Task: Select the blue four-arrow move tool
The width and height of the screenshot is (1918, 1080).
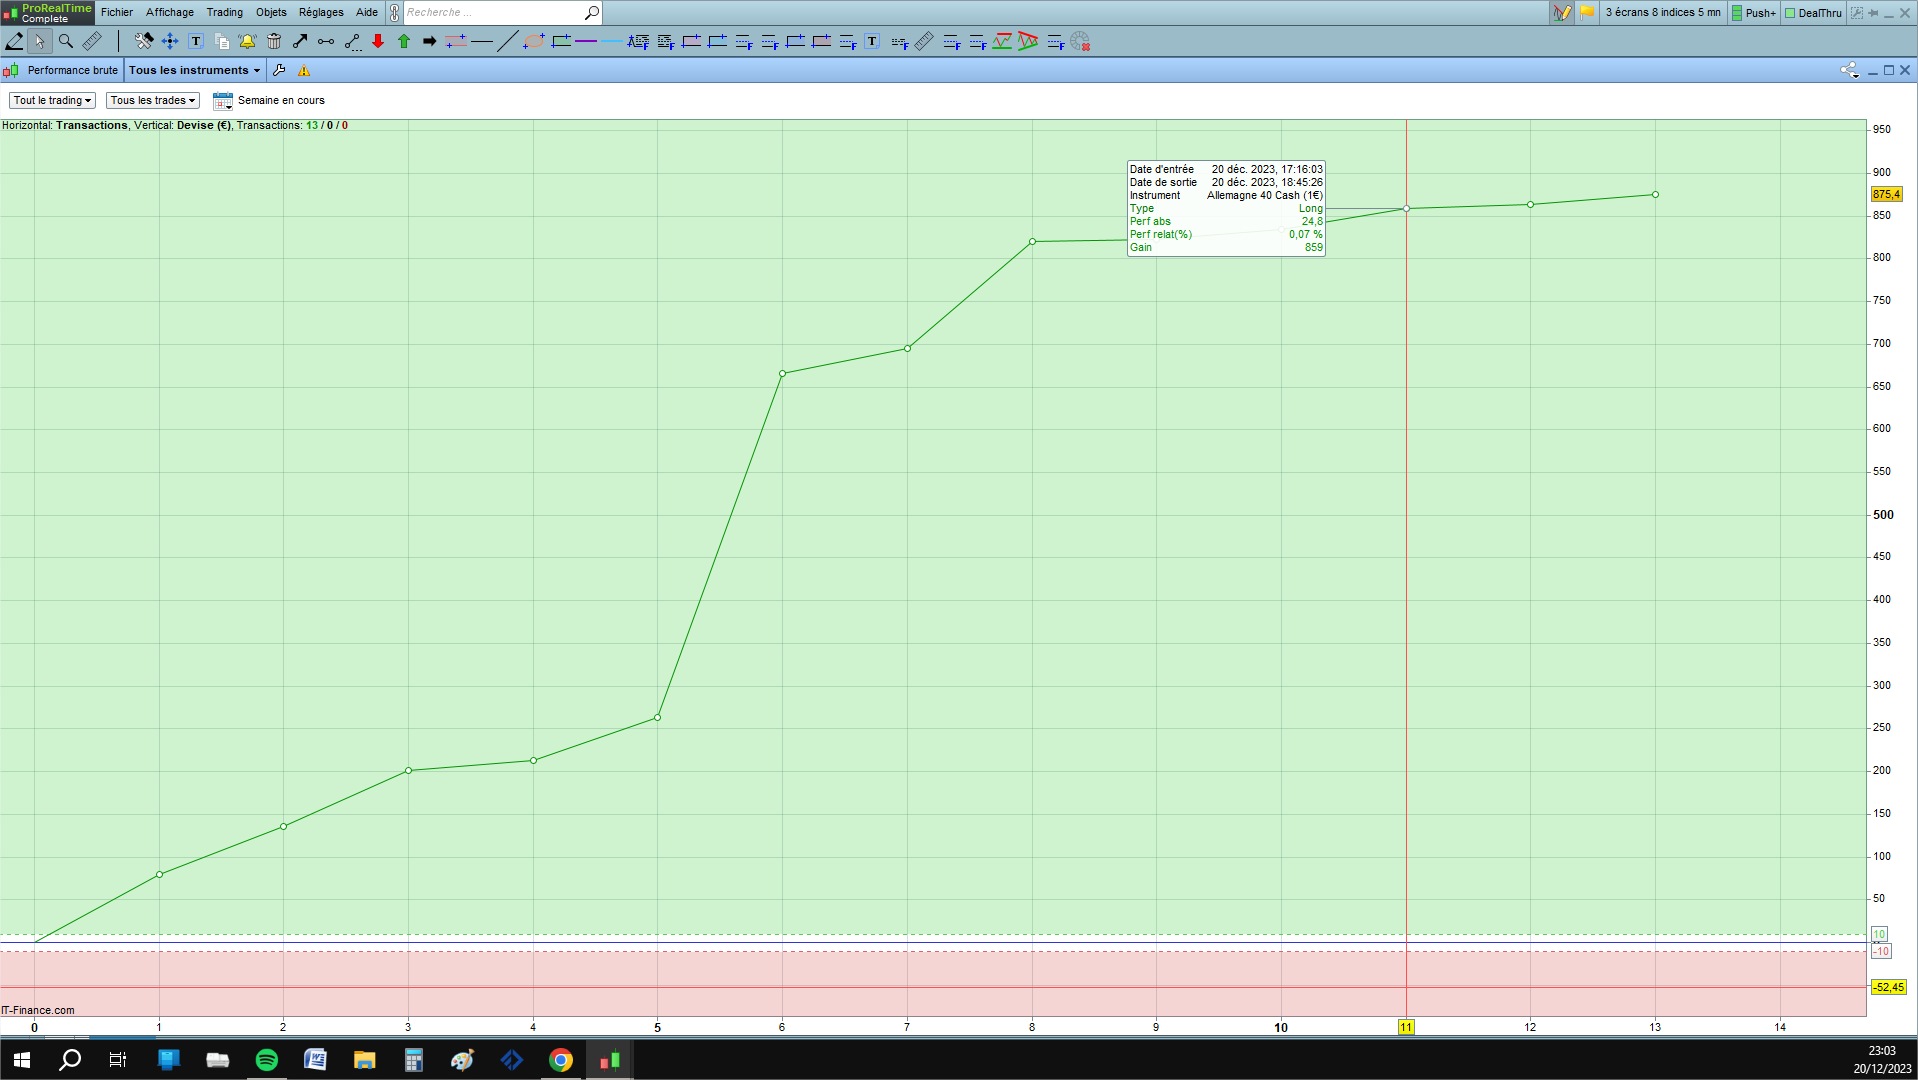Action: pyautogui.click(x=170, y=41)
